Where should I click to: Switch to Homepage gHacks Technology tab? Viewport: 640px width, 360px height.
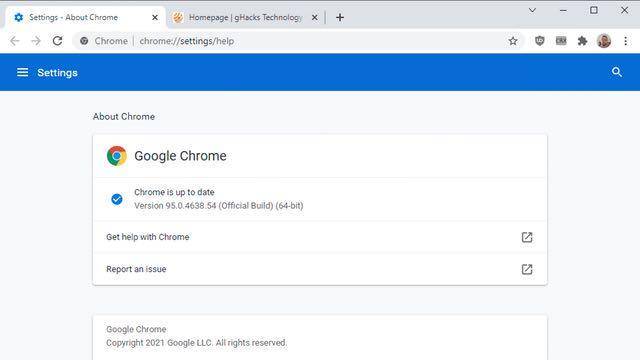[x=245, y=18]
